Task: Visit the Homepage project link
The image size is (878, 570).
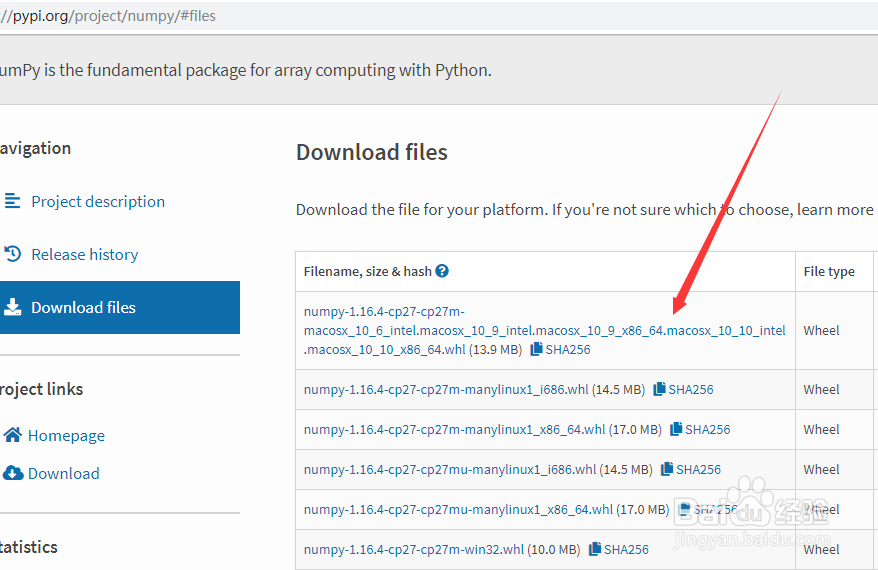Action: click(x=66, y=435)
